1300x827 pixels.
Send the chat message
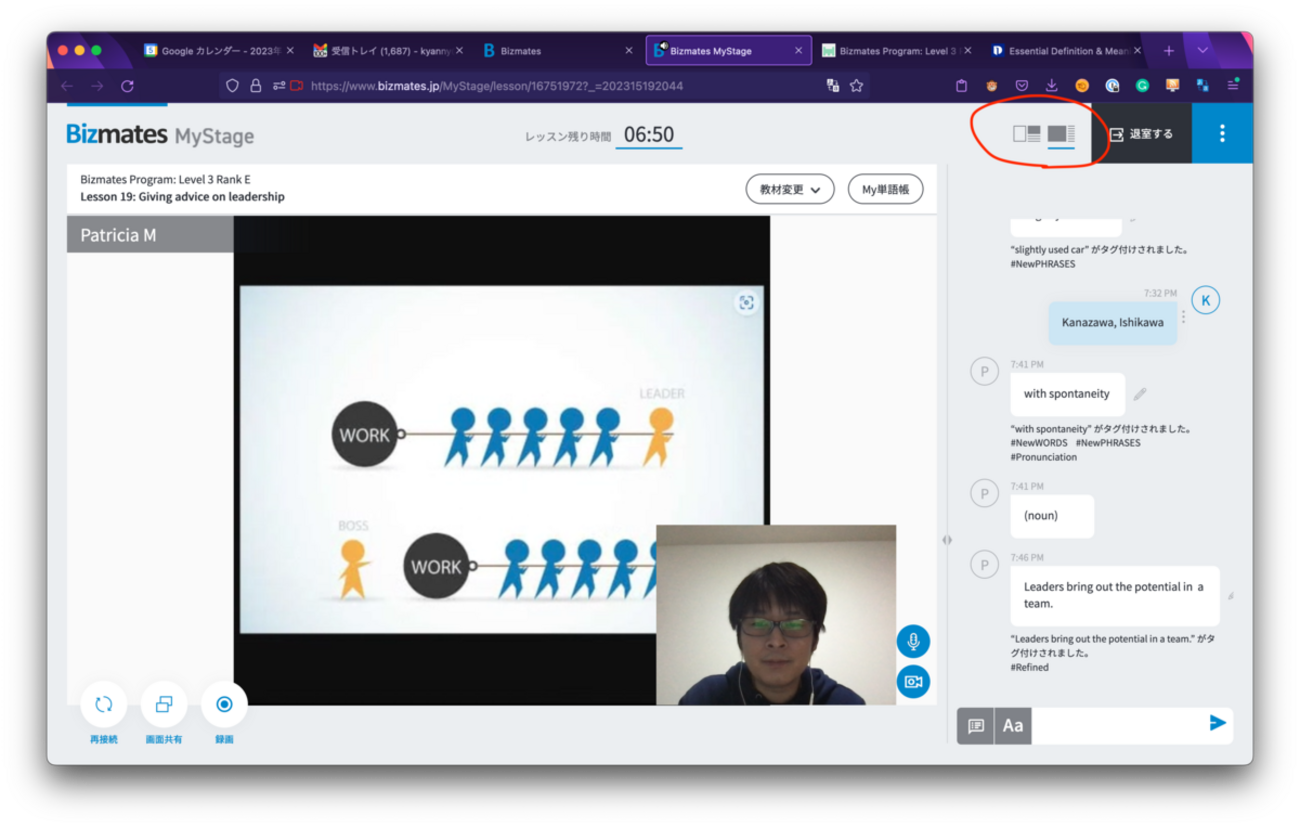click(1217, 723)
